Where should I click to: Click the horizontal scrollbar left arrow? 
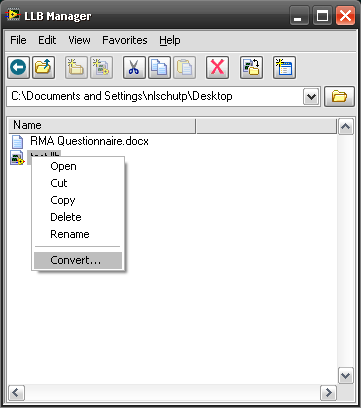tap(16, 393)
